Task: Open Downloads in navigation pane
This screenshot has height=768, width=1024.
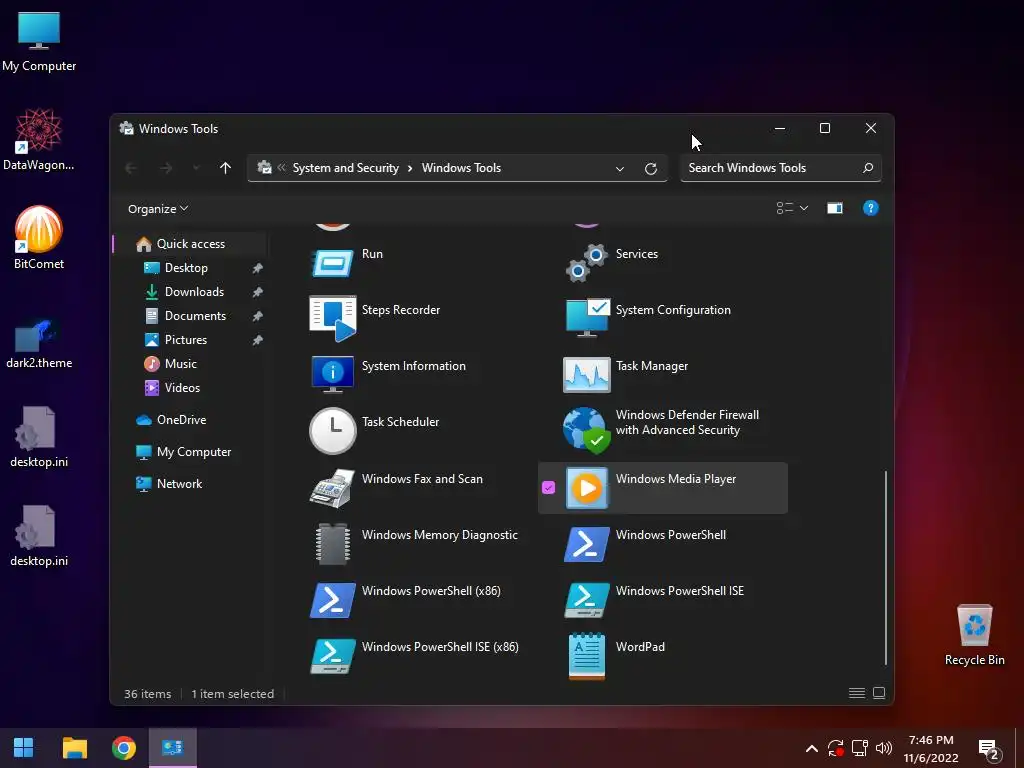Action: pyautogui.click(x=194, y=292)
